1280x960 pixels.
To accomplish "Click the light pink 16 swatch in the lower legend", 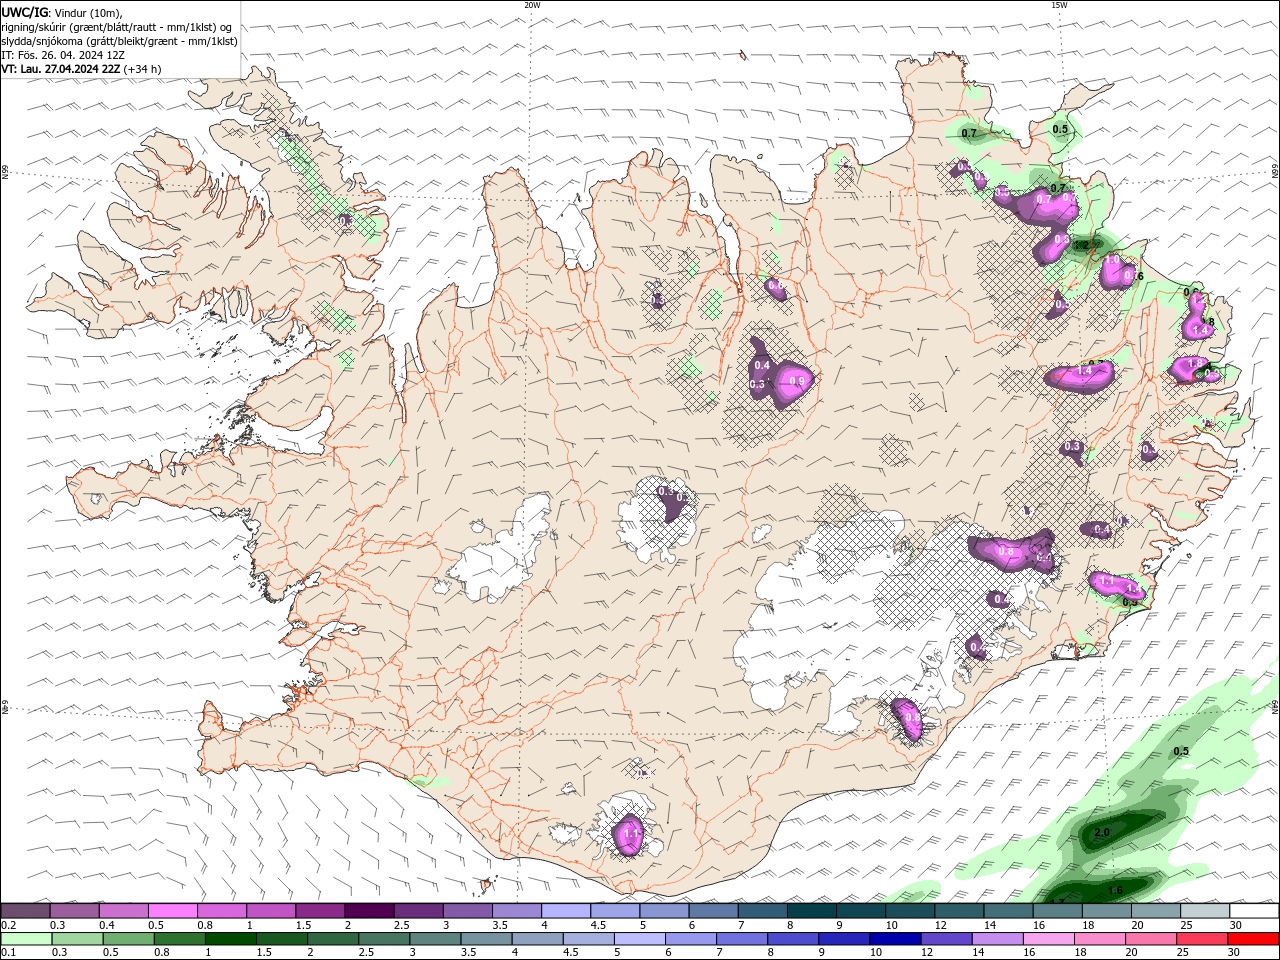I will 1049,939.
